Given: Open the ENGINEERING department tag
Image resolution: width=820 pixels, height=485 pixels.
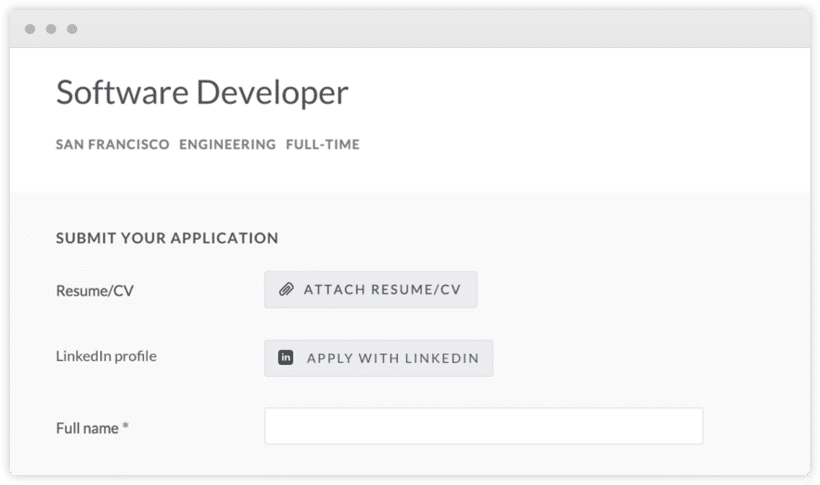Looking at the screenshot, I should (227, 144).
